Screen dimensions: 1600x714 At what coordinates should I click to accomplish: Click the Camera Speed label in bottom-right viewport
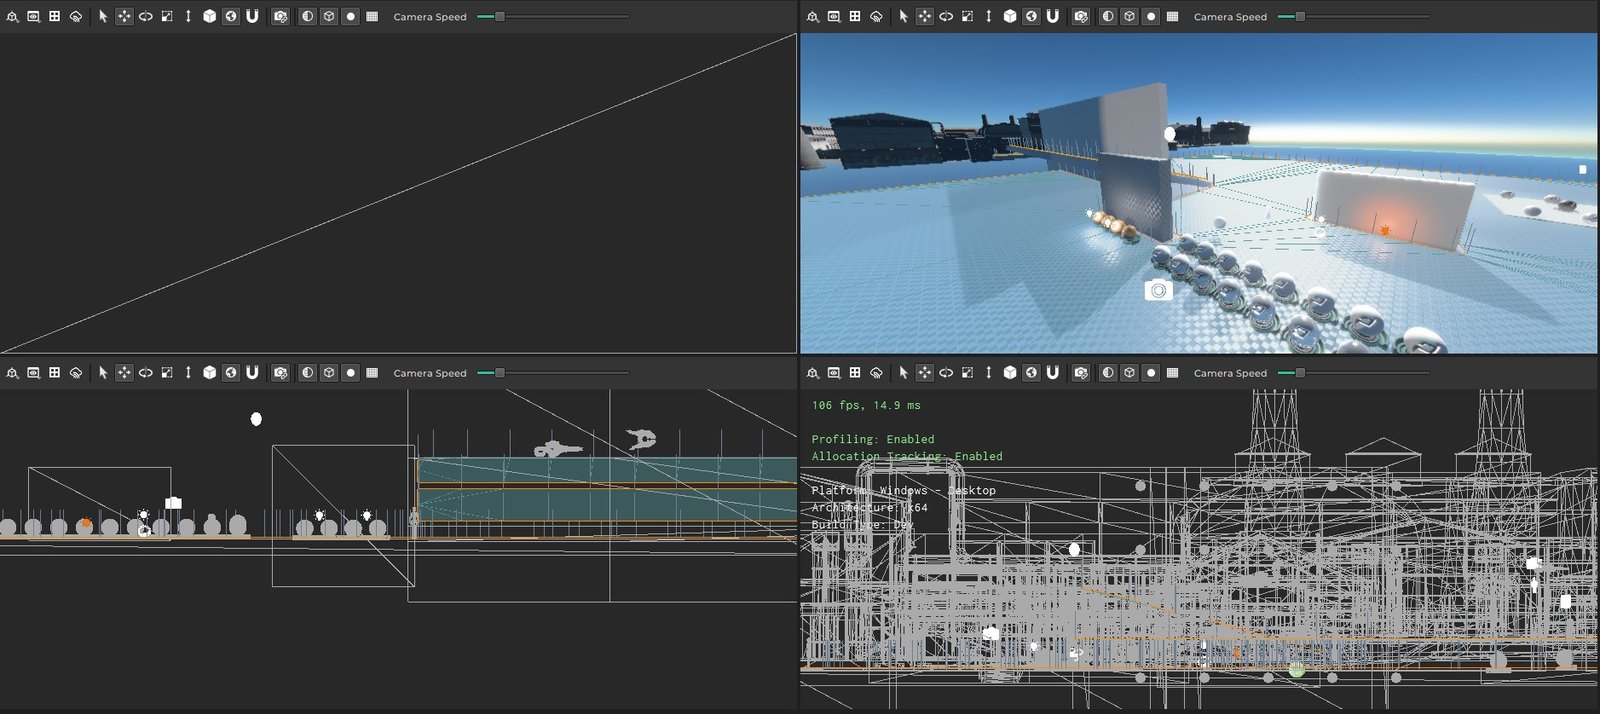[1230, 373]
